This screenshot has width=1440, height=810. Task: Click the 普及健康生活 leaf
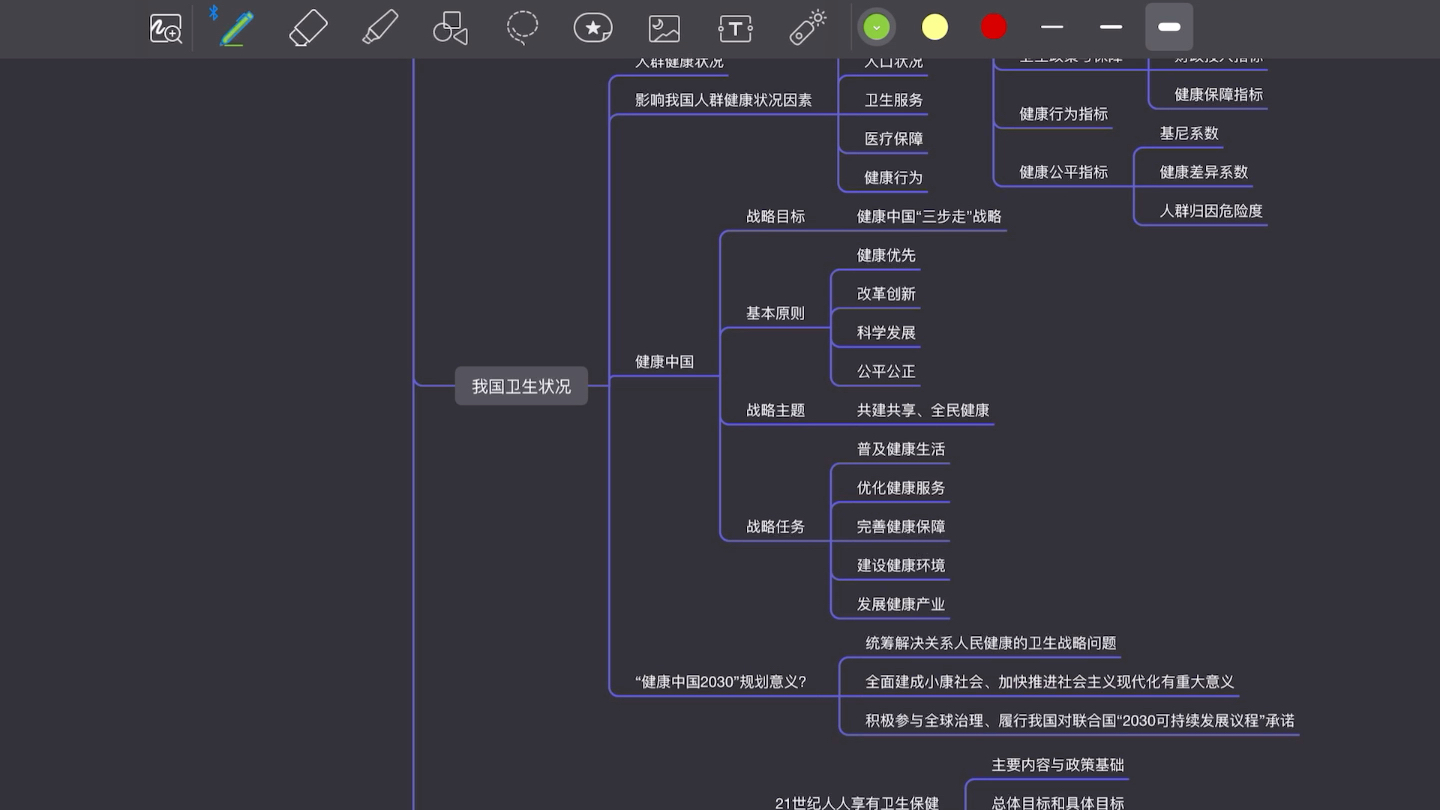click(x=901, y=449)
